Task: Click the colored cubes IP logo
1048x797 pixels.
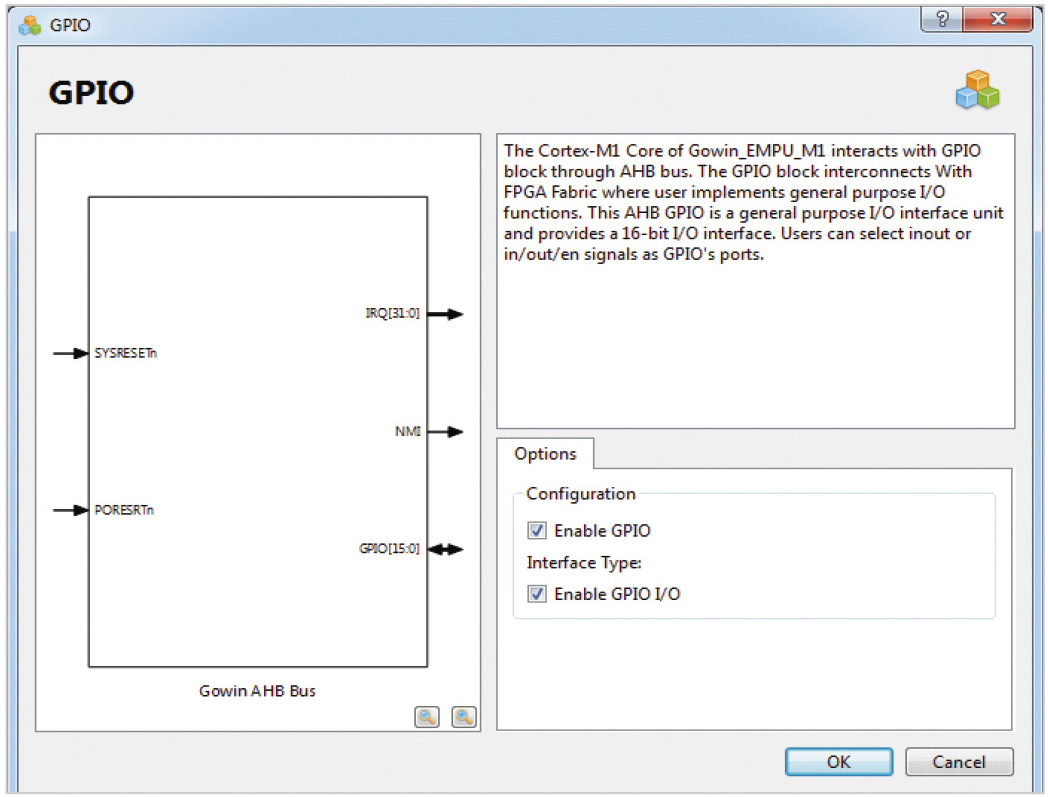Action: (x=977, y=91)
